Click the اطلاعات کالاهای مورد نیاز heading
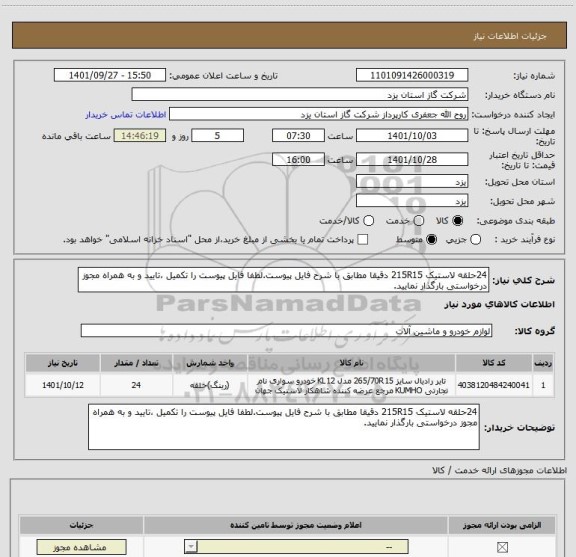 500,304
